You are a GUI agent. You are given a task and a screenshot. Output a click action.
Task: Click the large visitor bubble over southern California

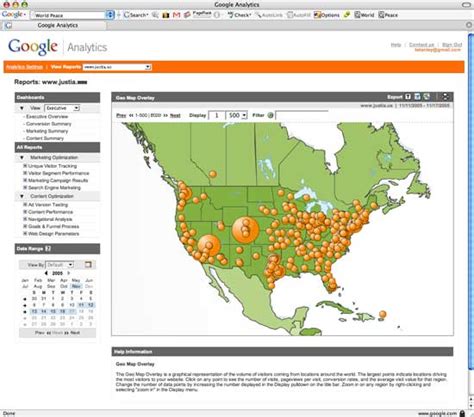pyautogui.click(x=209, y=246)
